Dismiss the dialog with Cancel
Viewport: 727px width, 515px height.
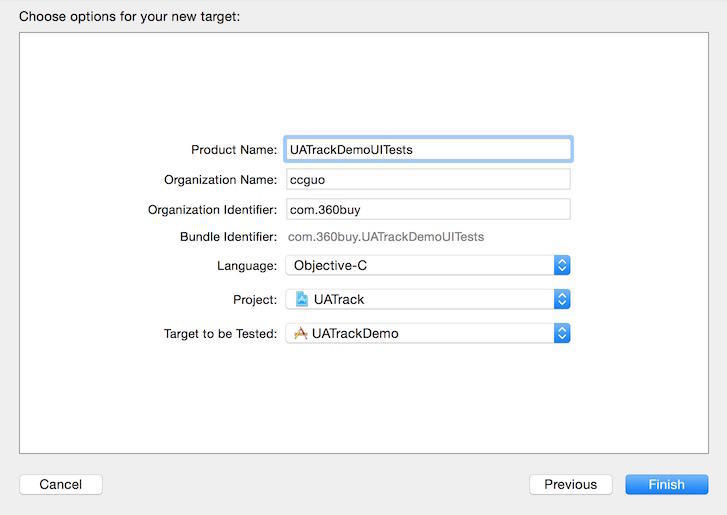61,484
